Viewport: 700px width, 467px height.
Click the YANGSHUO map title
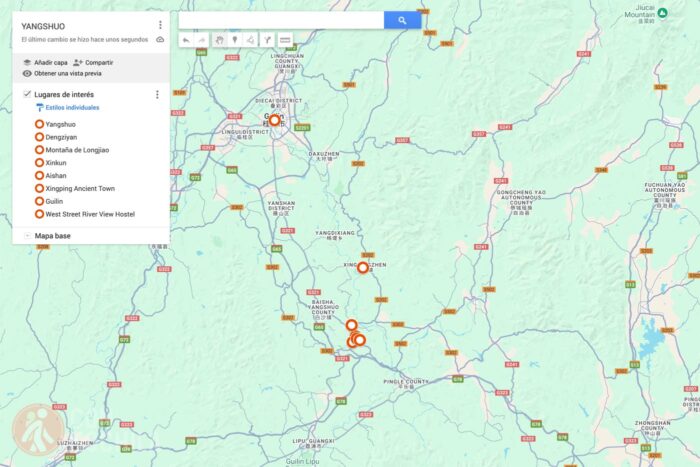click(x=43, y=26)
